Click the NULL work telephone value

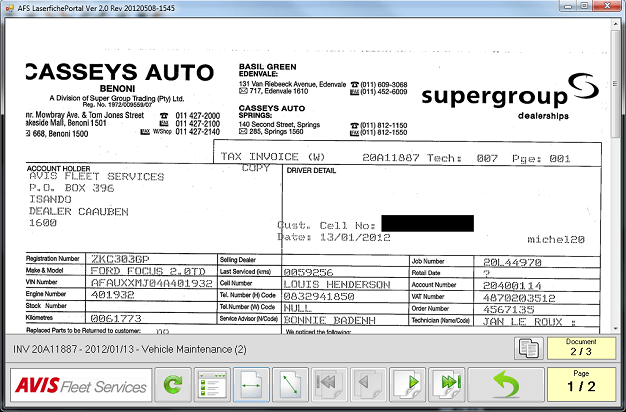click(x=297, y=308)
